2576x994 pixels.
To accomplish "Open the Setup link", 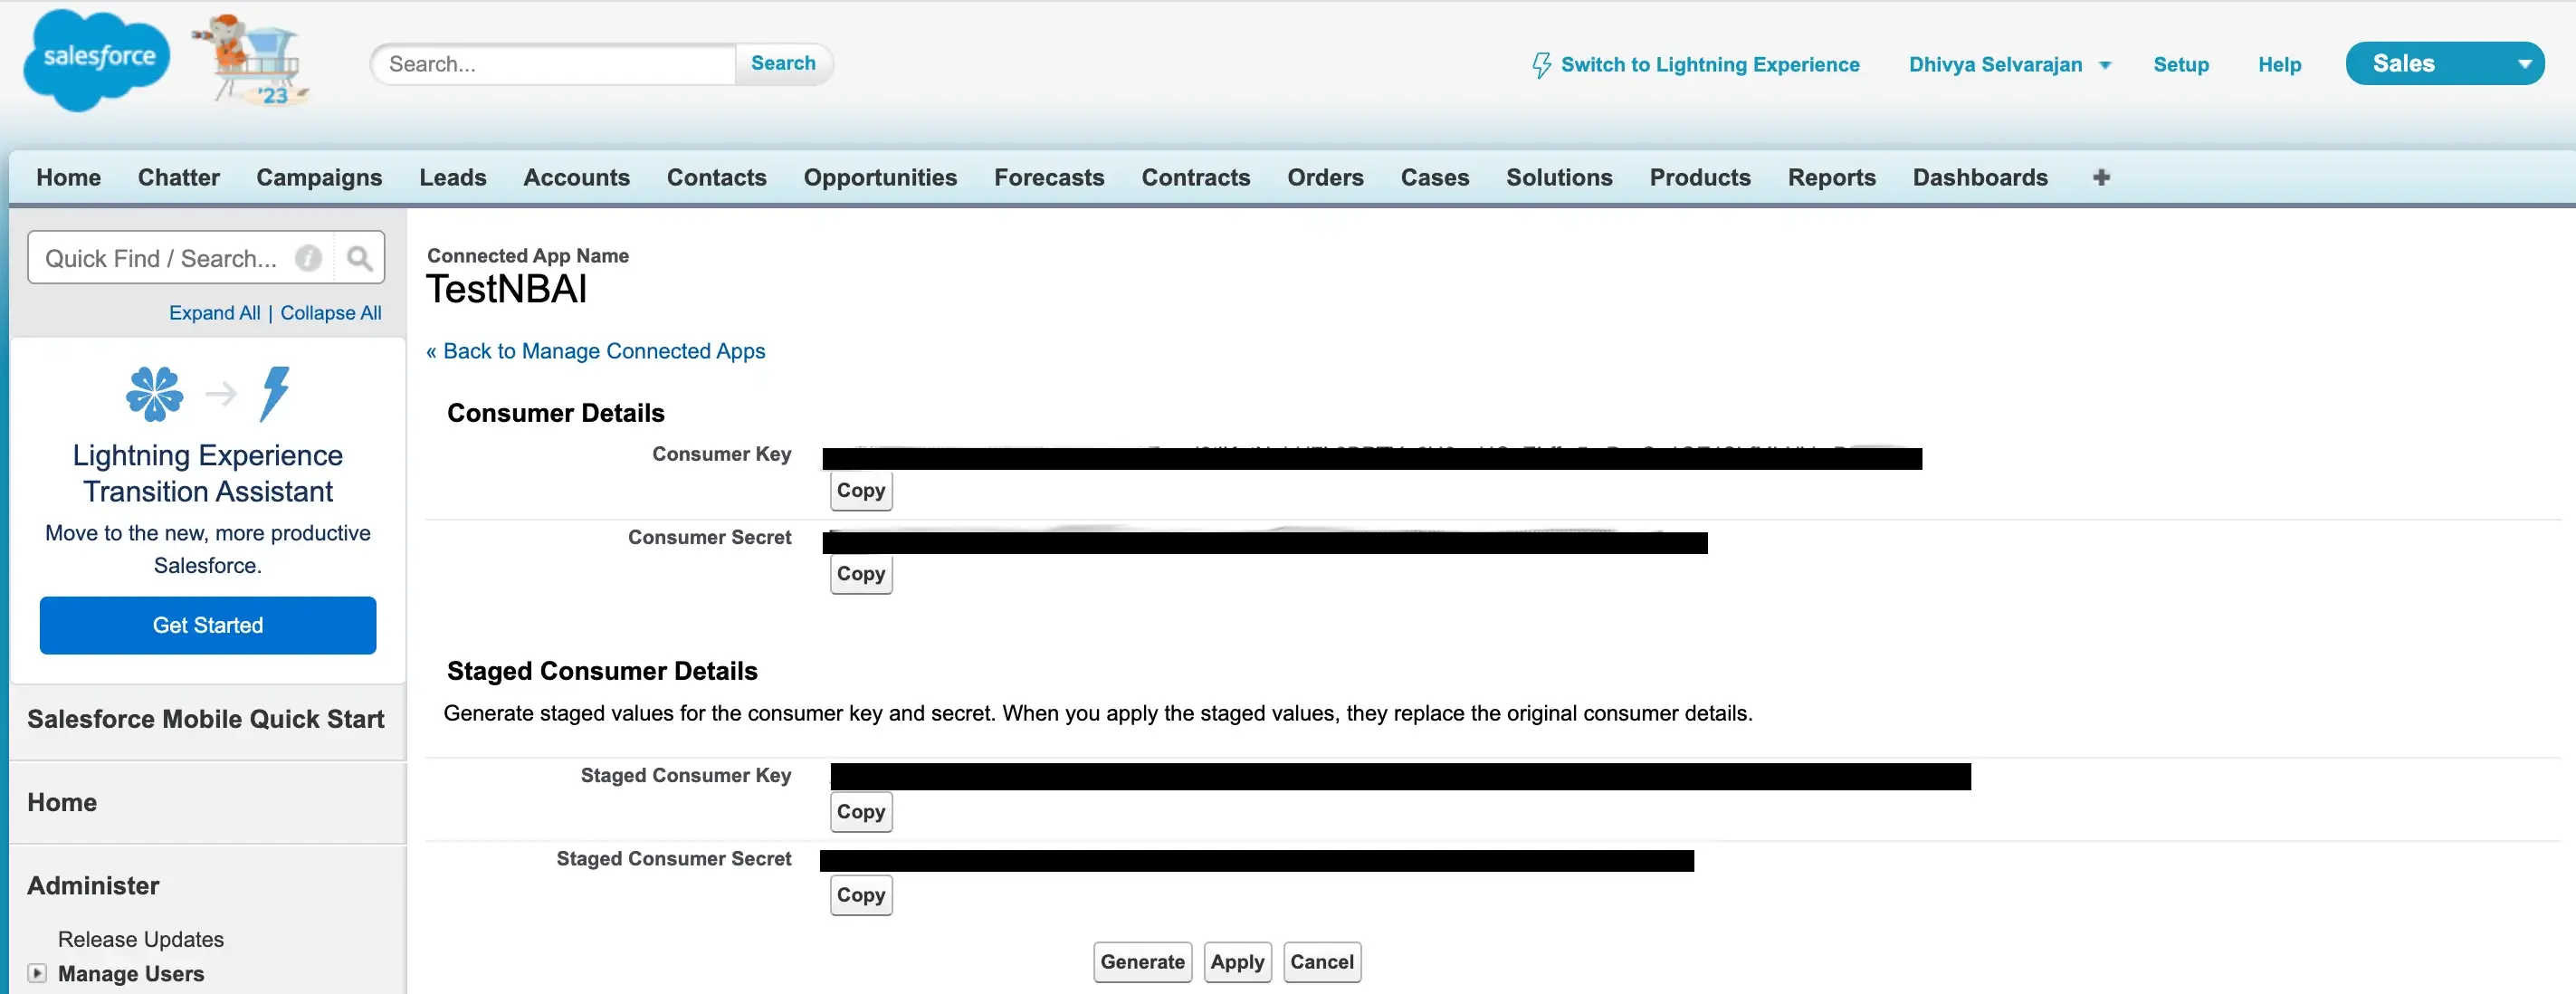I will coord(2181,65).
